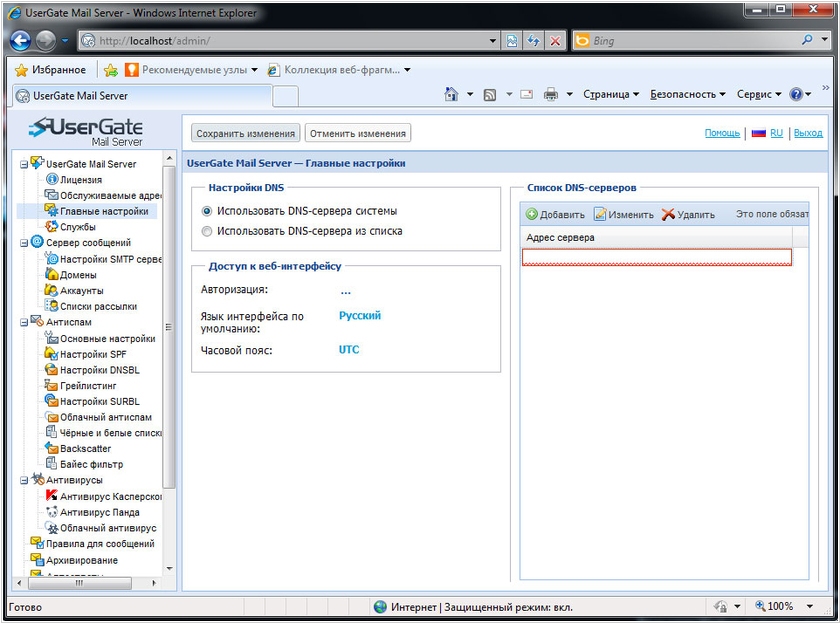Image resolution: width=840 pixels, height=623 pixels.
Task: Click the Настройки SPF icon
Action: click(x=51, y=353)
